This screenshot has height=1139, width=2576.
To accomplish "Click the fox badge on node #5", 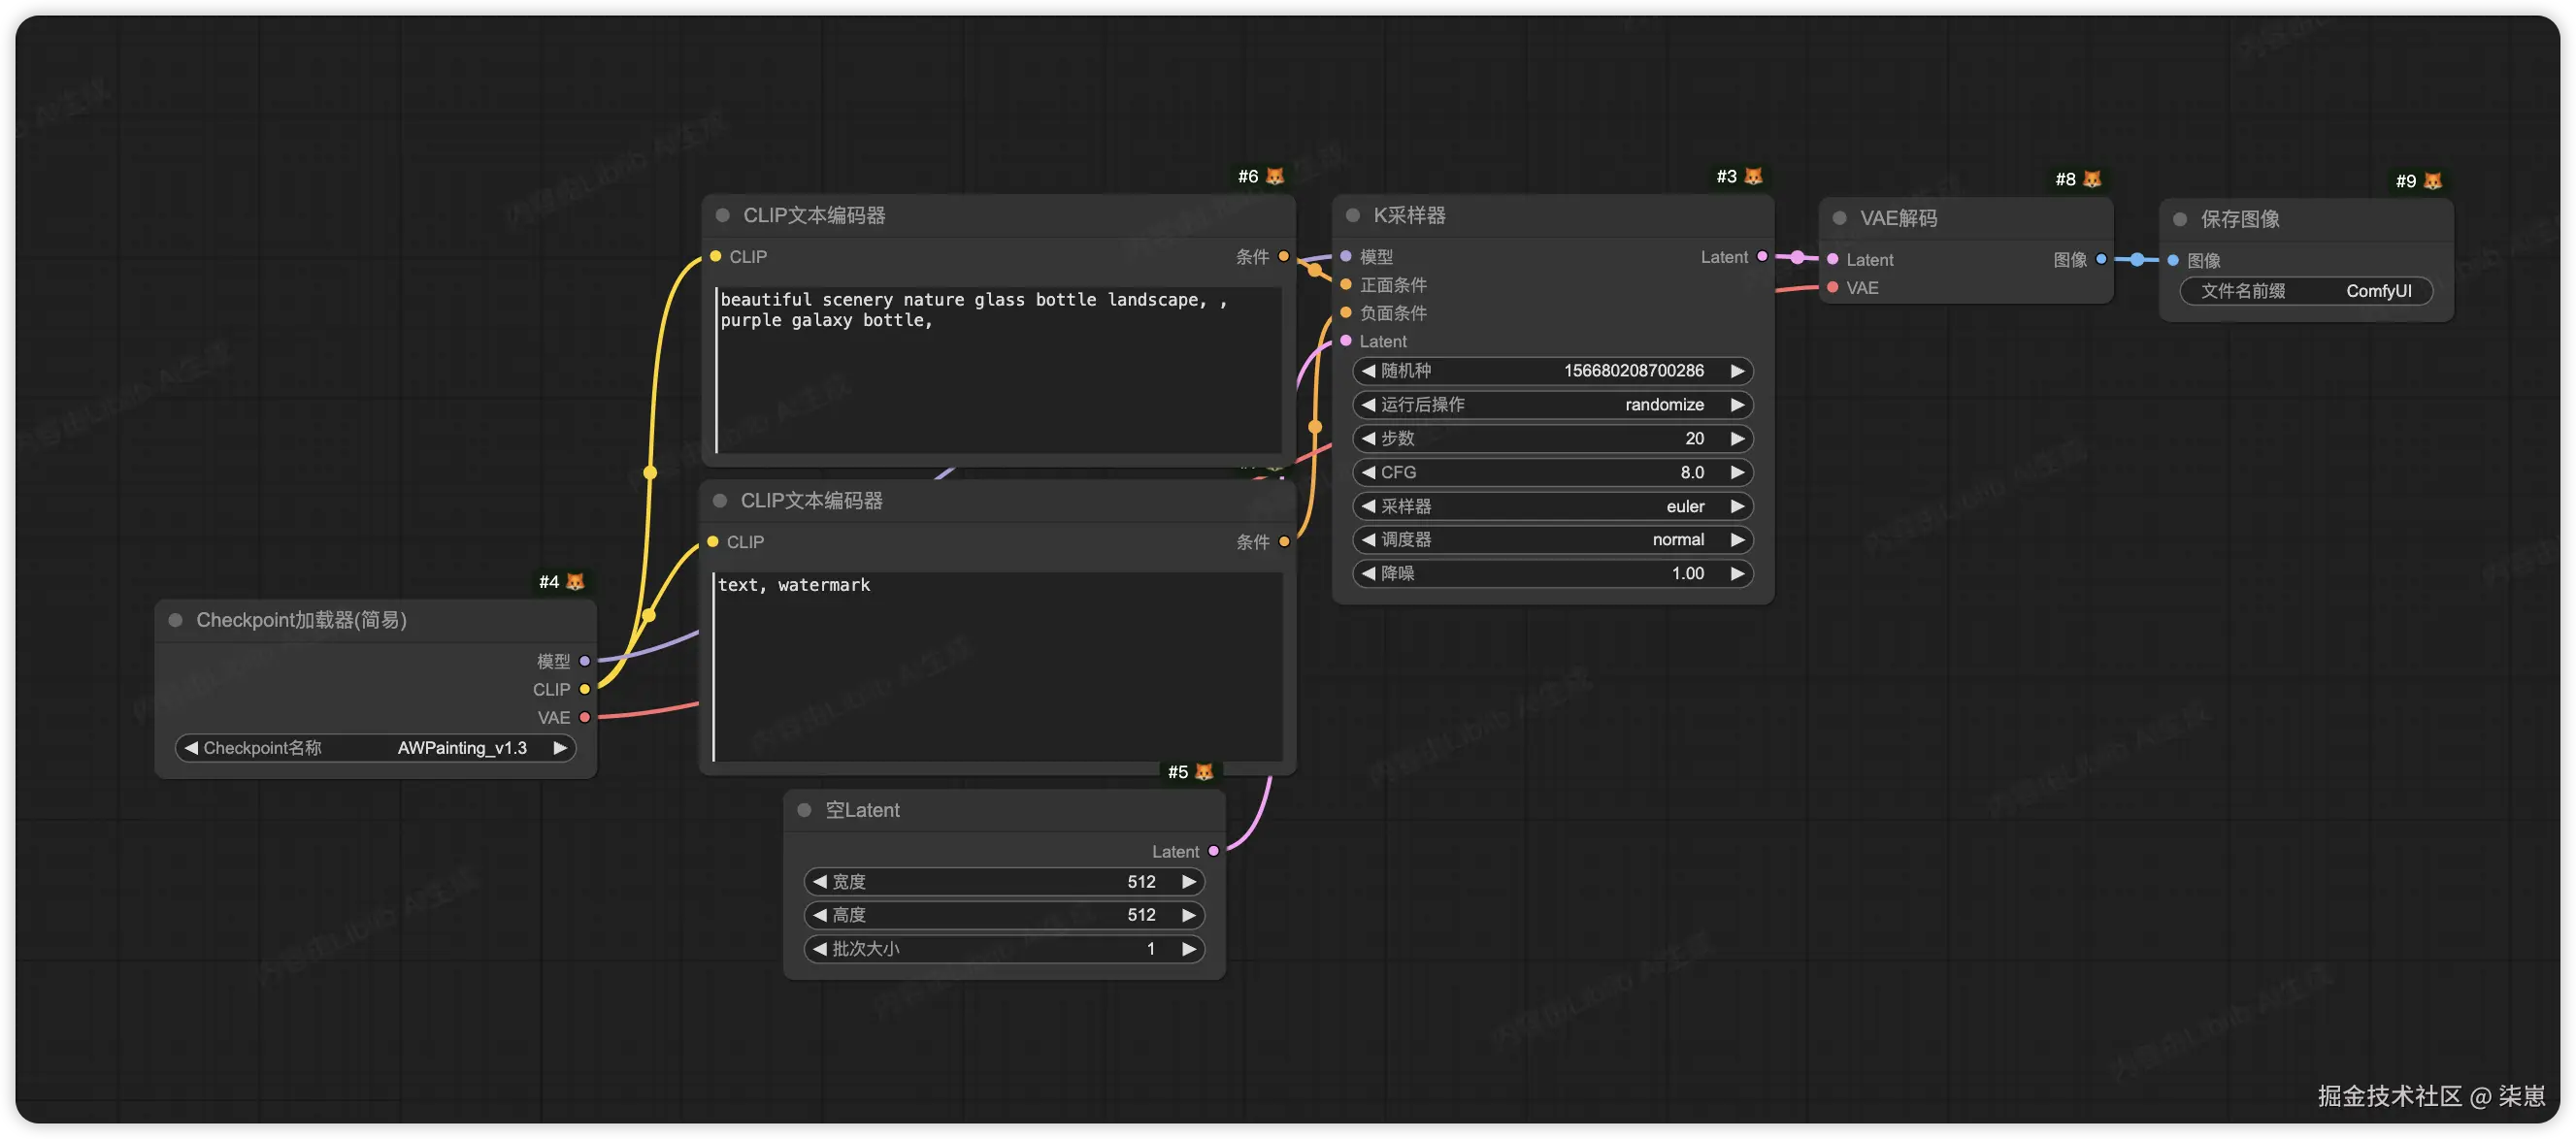I will pos(1204,772).
